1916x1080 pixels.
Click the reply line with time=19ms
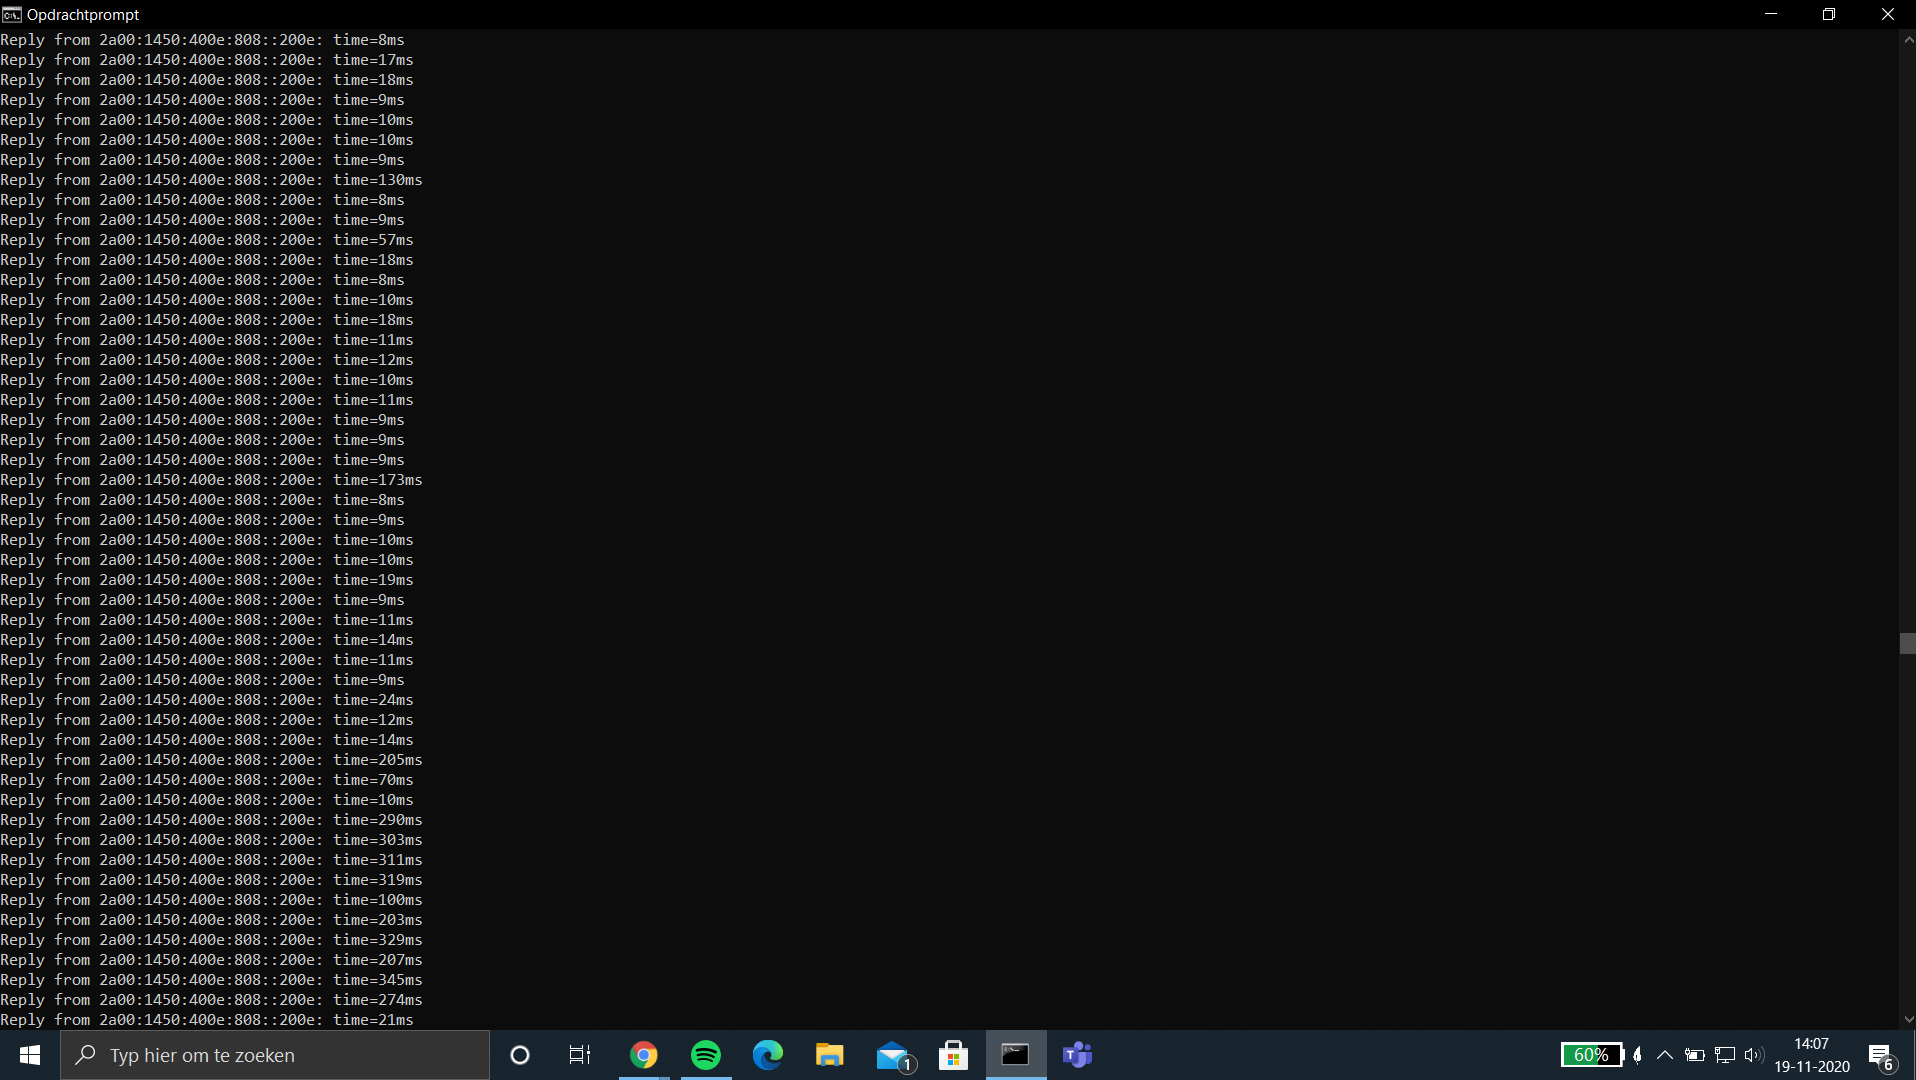click(x=207, y=580)
